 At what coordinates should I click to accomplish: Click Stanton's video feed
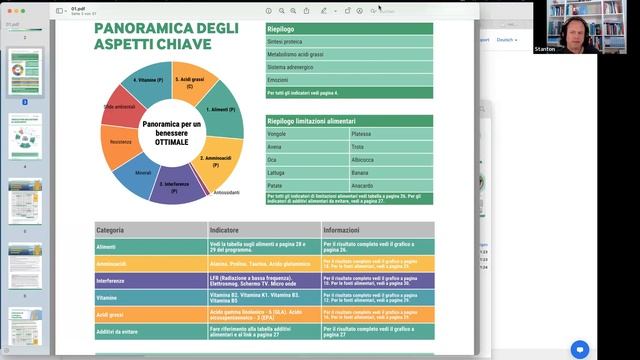tap(580, 27)
